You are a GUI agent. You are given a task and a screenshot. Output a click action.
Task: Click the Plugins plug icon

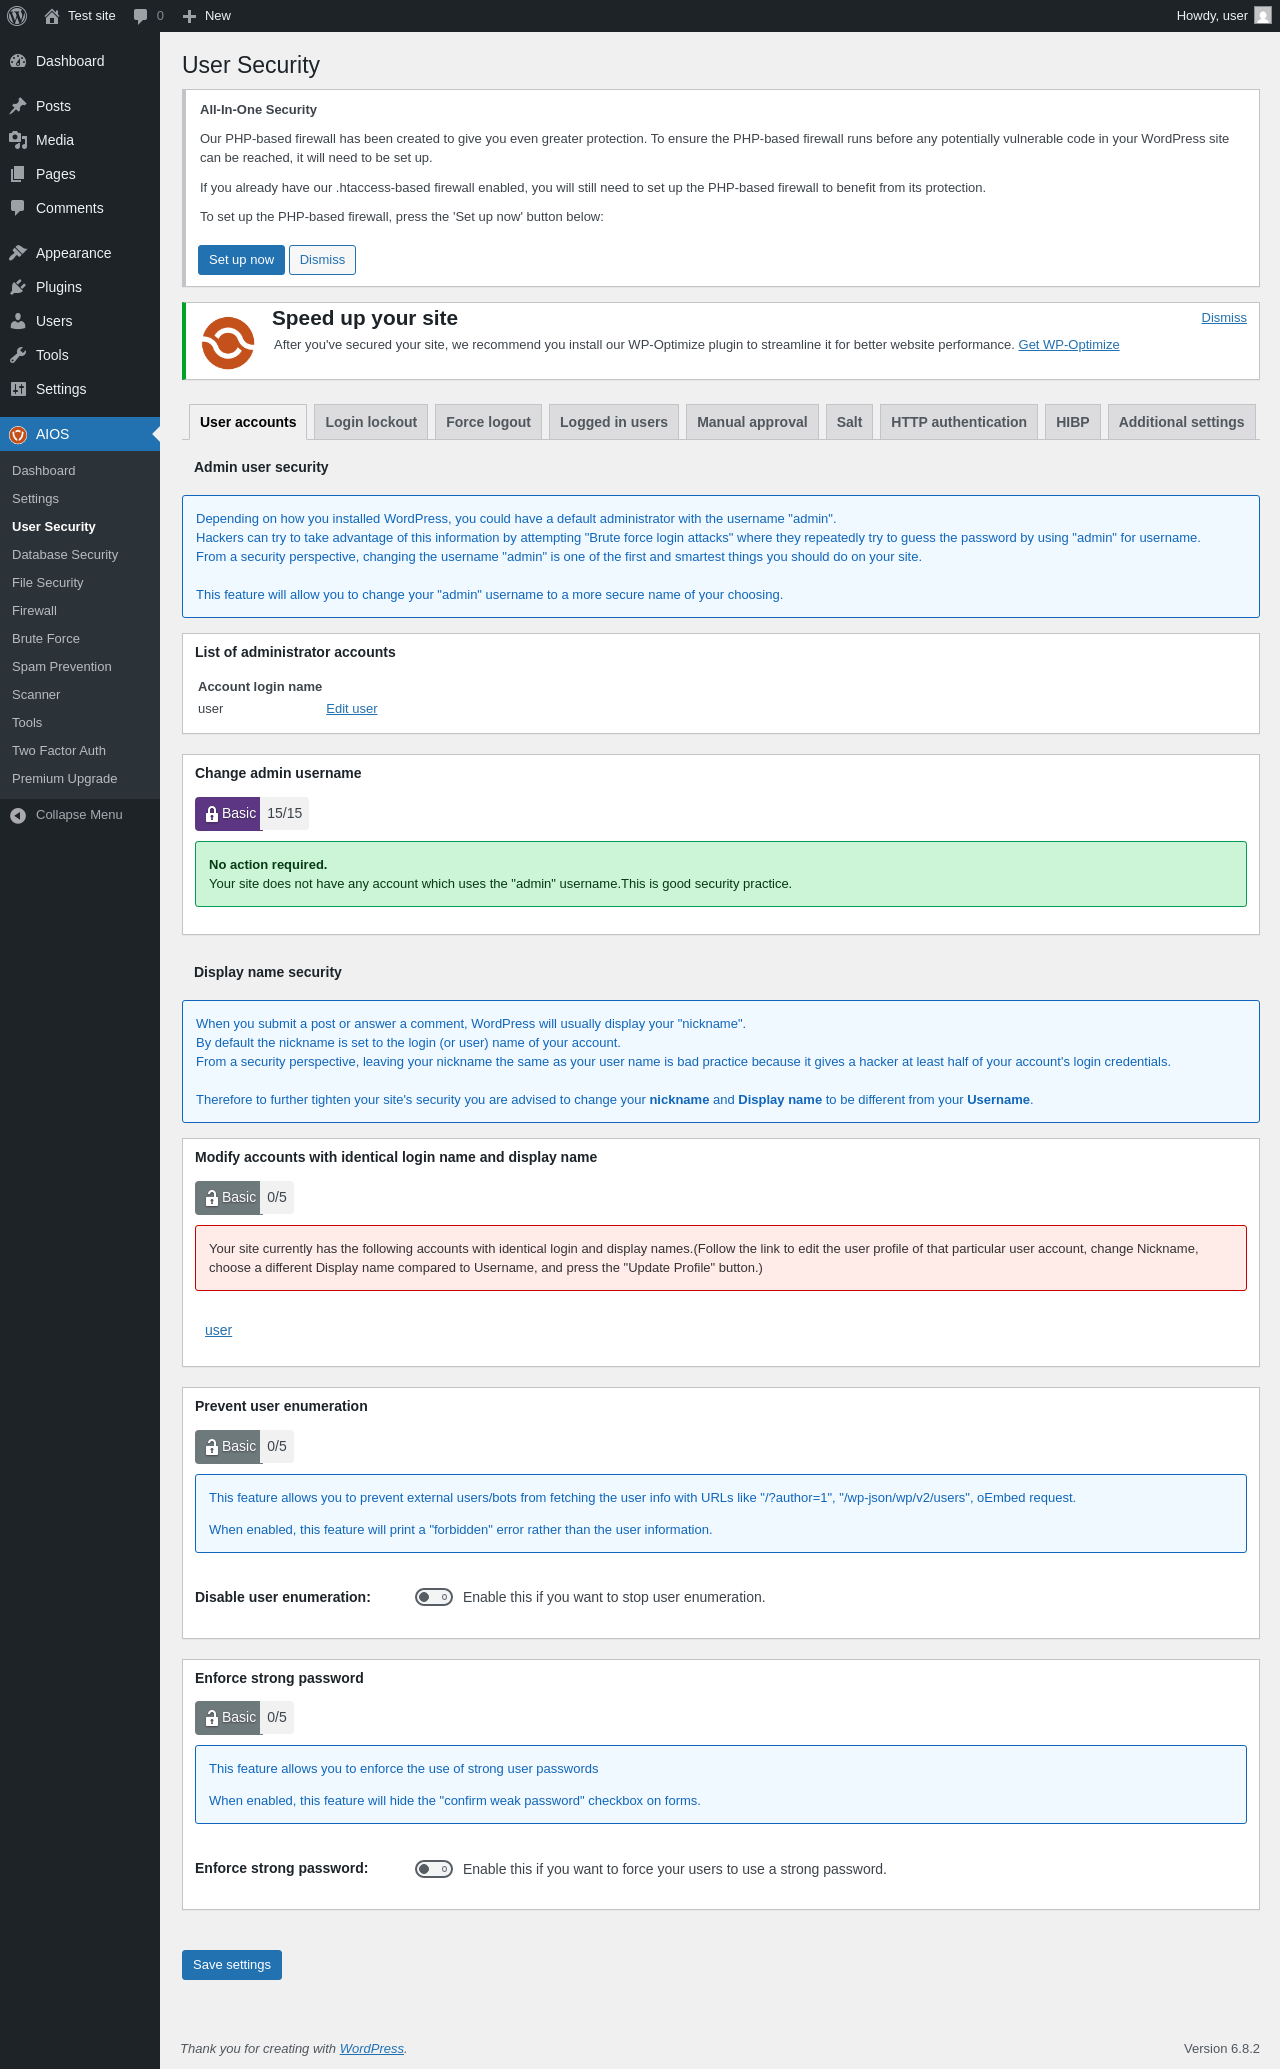coord(18,287)
